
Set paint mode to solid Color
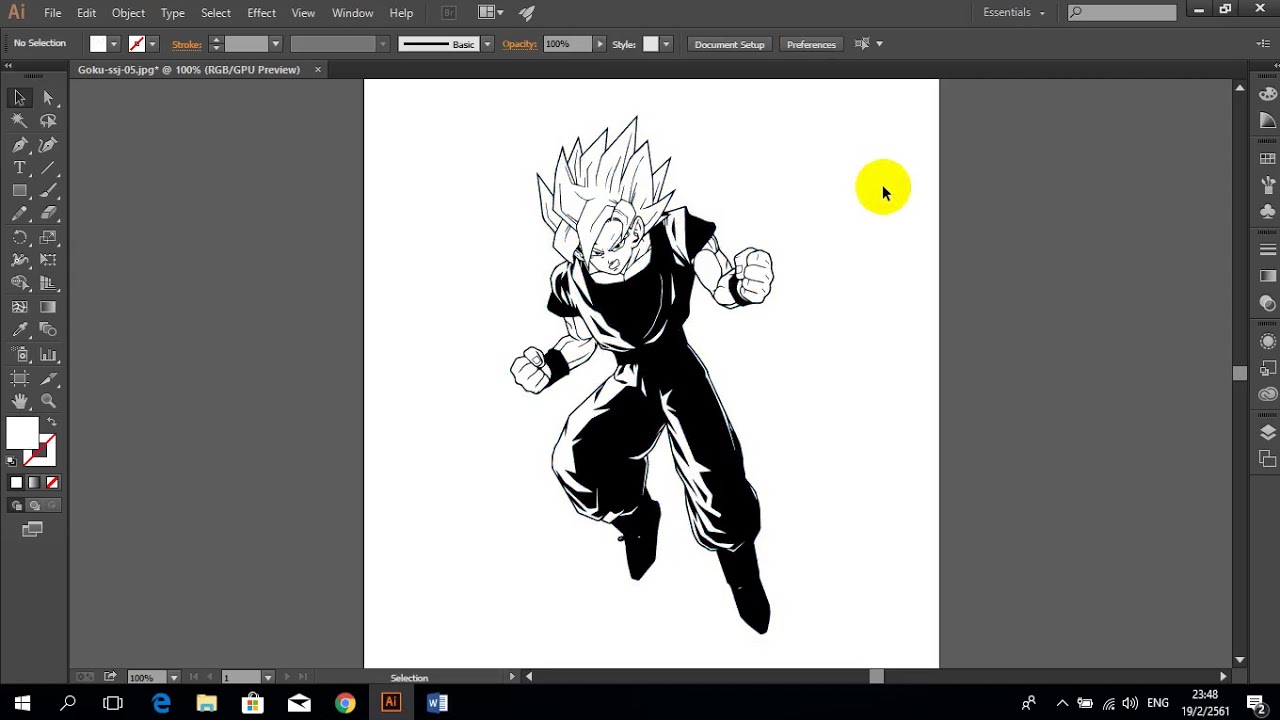point(16,483)
